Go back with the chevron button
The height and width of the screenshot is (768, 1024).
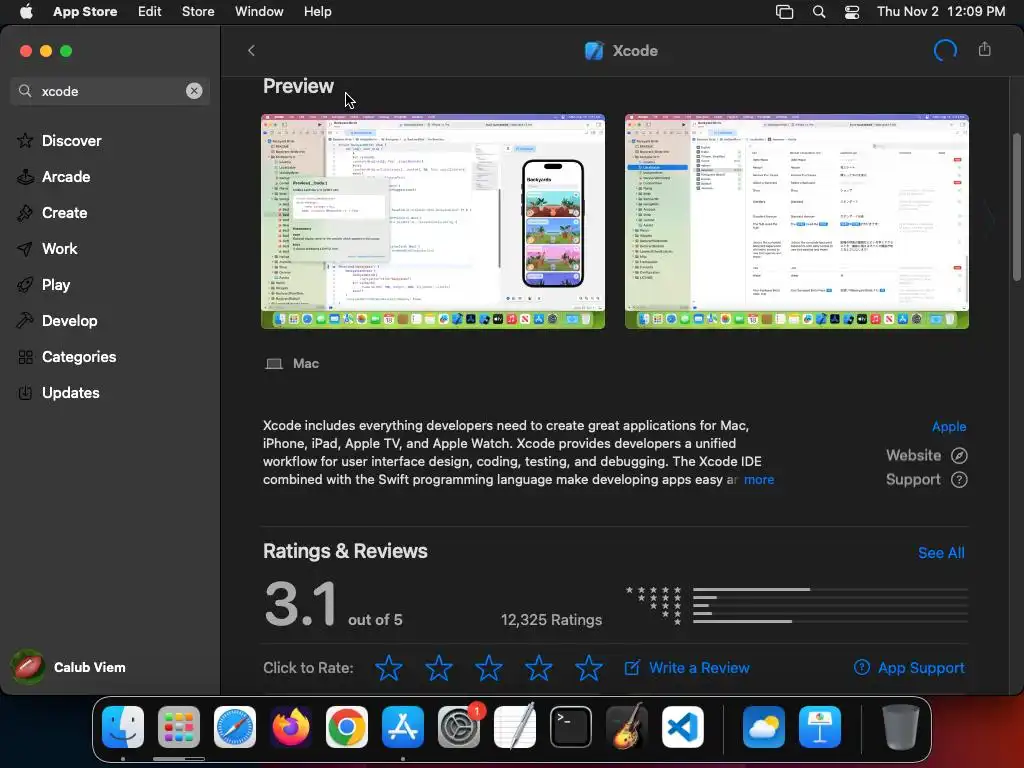pyautogui.click(x=251, y=50)
